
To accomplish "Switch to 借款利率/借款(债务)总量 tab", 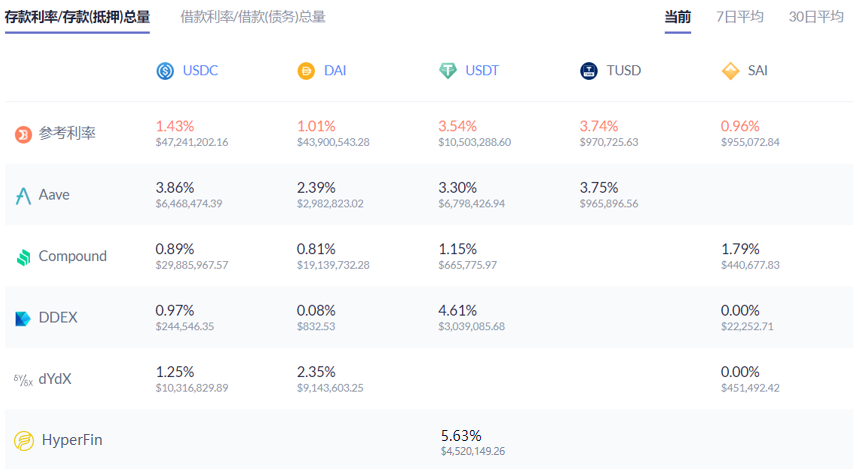I will pos(253,17).
